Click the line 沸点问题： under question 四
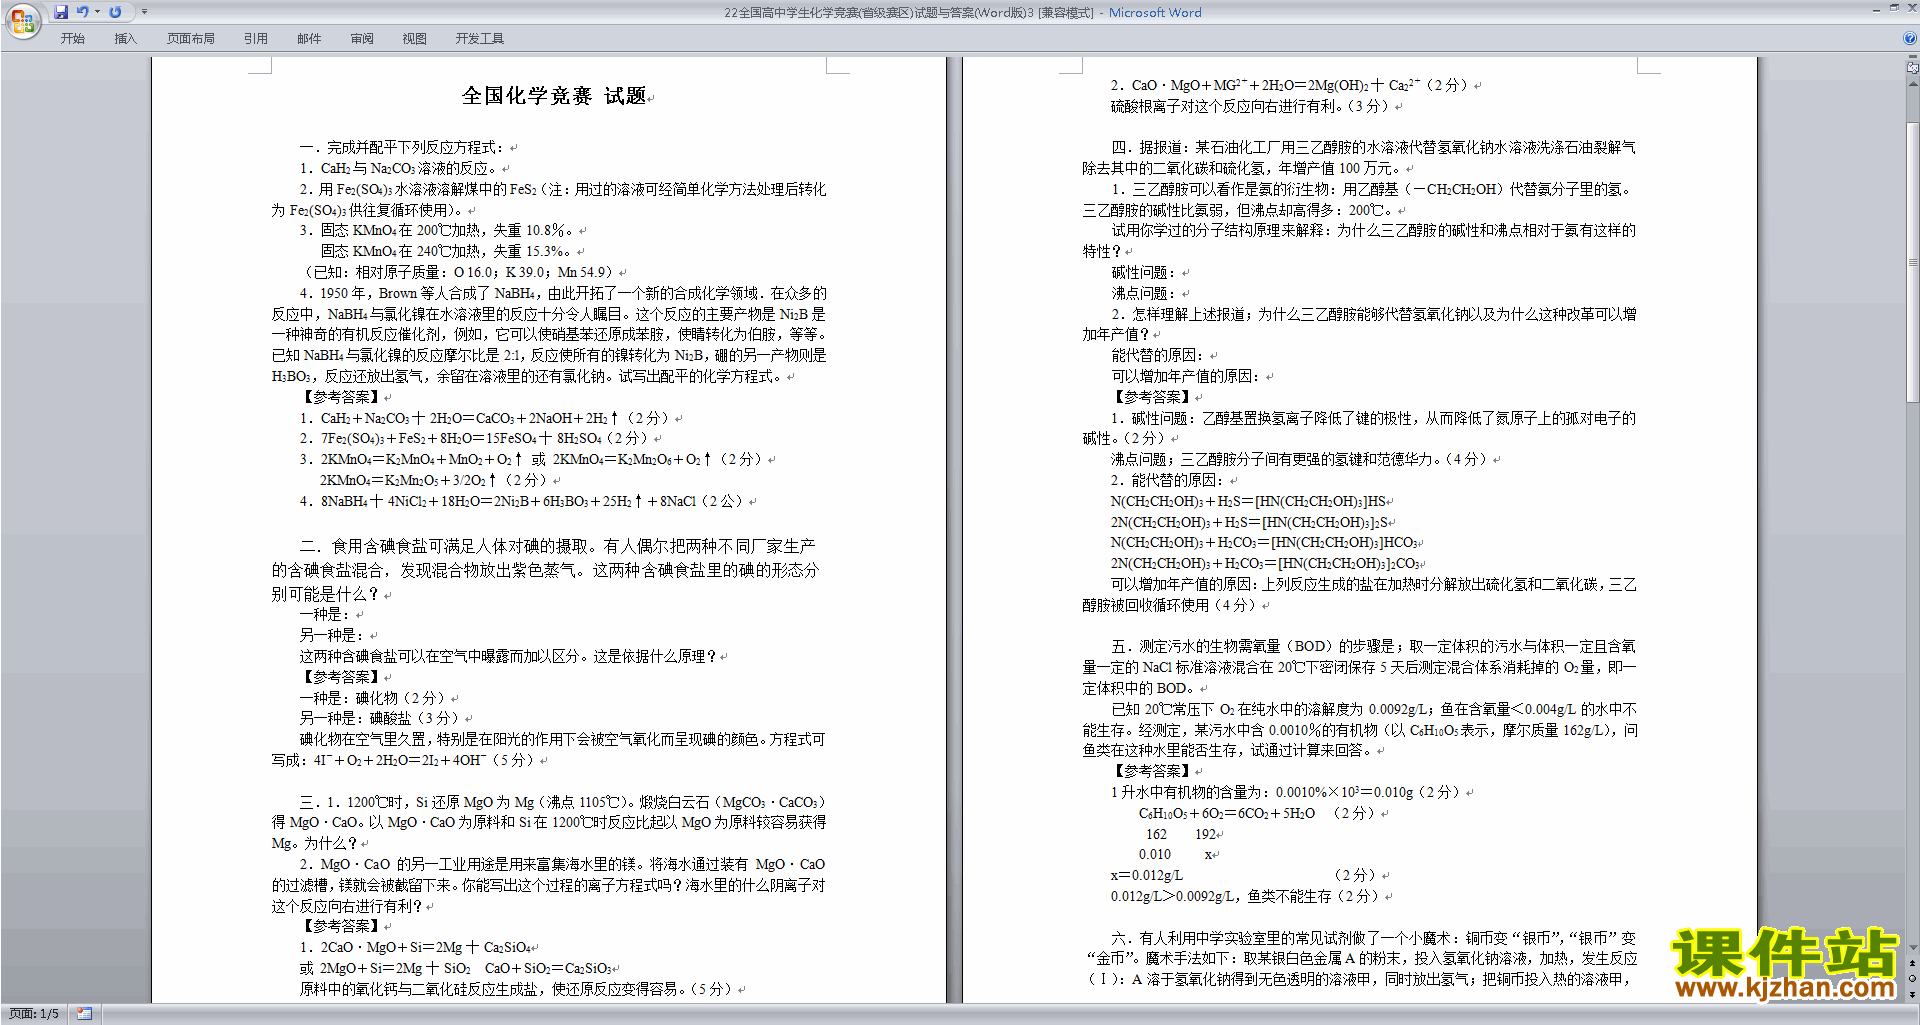1920x1025 pixels. (x=1144, y=293)
